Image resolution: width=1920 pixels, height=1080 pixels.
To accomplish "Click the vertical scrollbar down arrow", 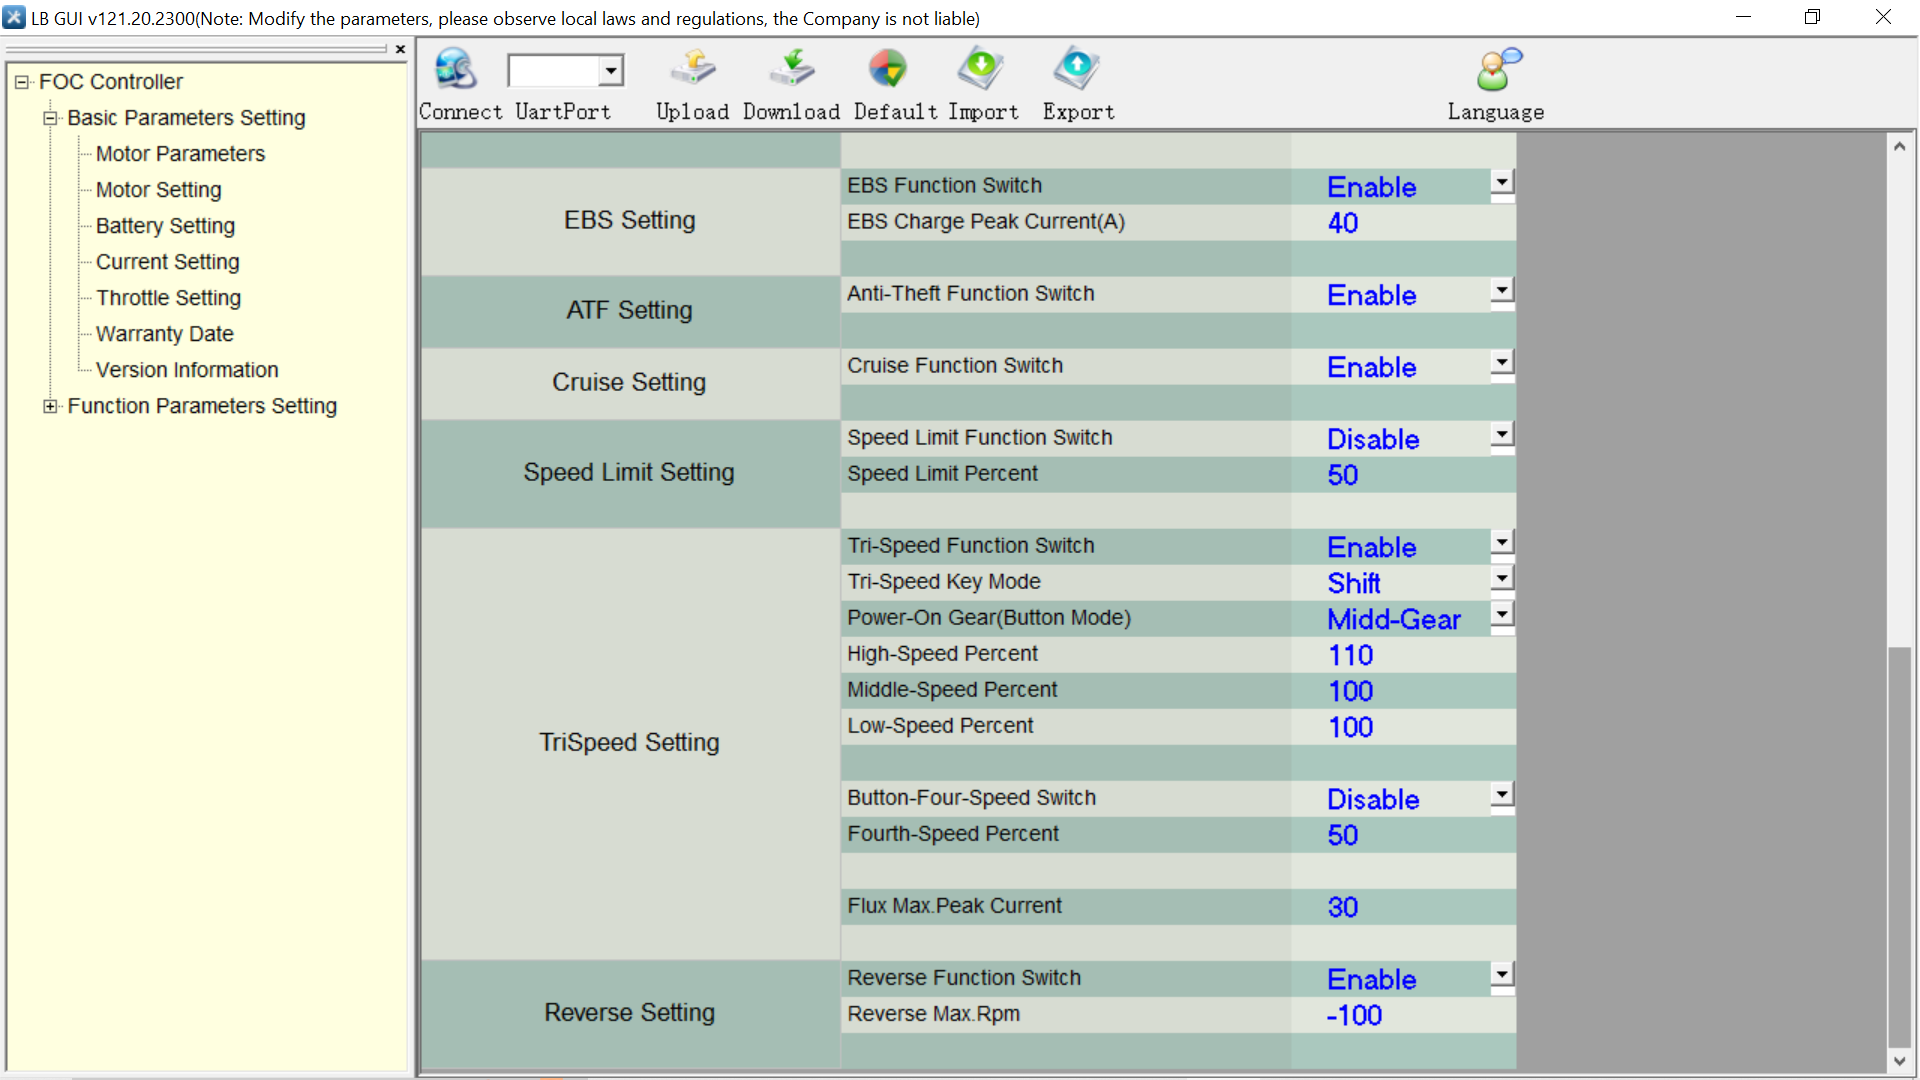I will tap(1899, 1061).
